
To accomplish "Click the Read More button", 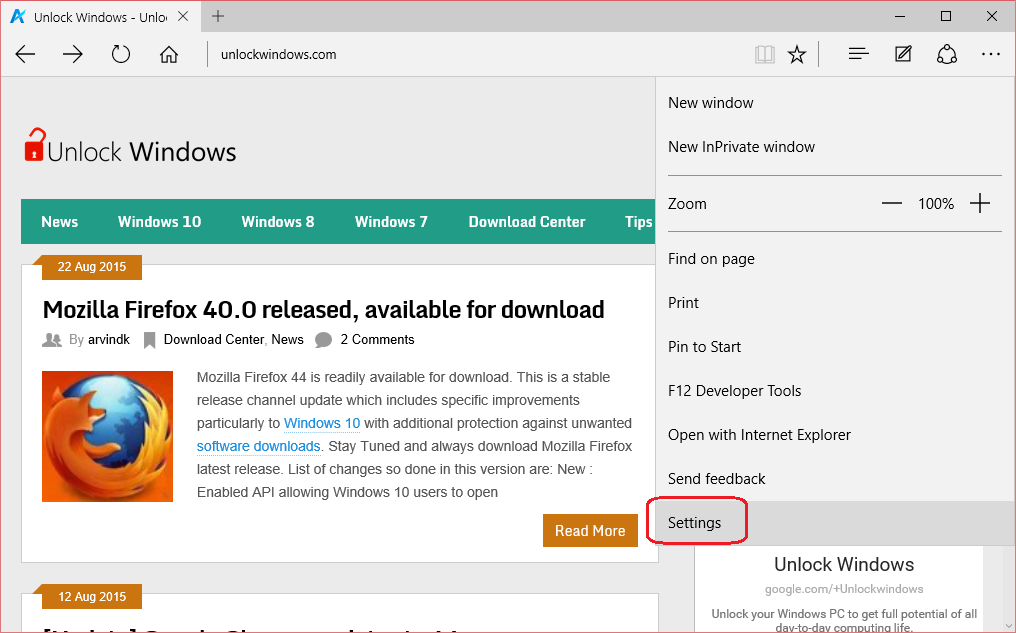I will [x=590, y=531].
